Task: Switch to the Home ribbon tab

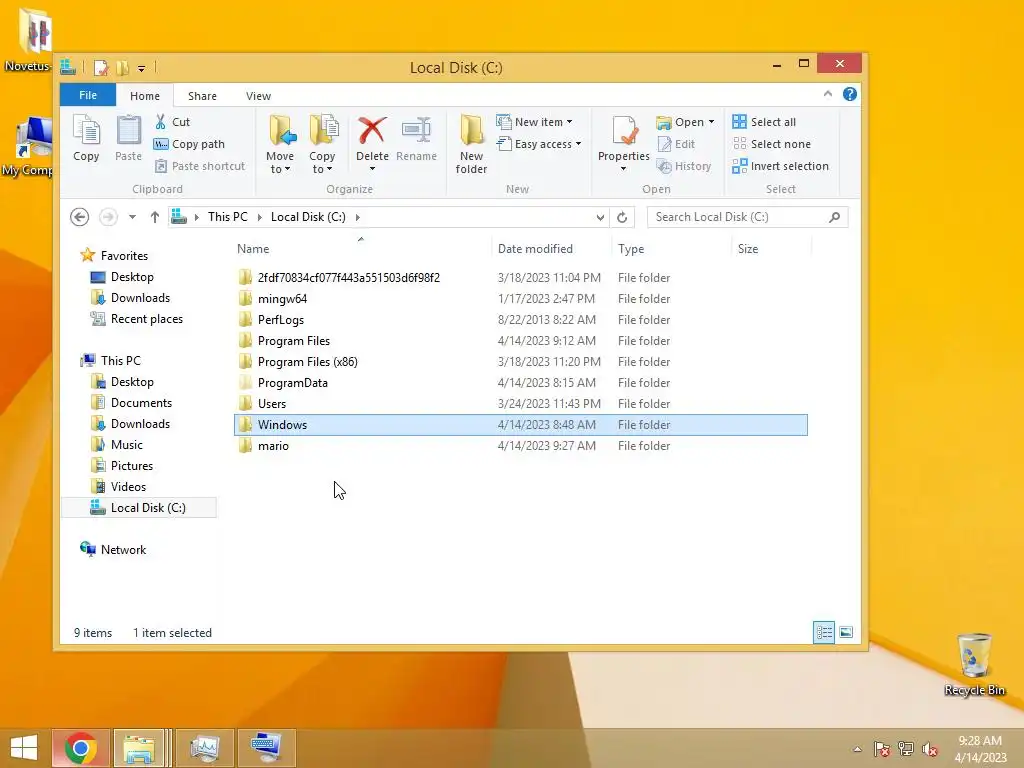Action: tap(145, 96)
